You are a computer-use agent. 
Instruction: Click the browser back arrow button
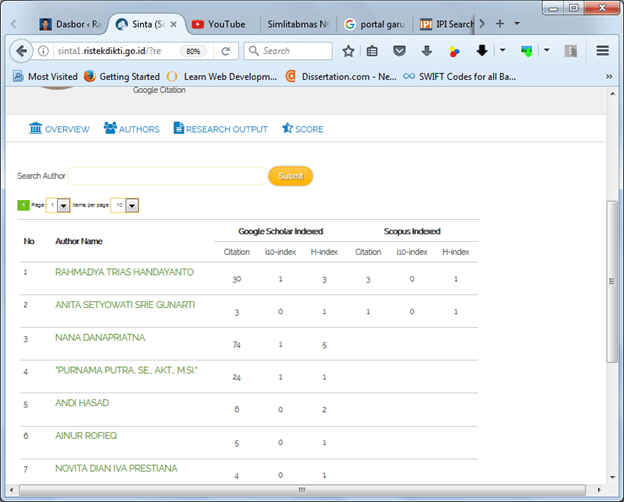[22, 51]
